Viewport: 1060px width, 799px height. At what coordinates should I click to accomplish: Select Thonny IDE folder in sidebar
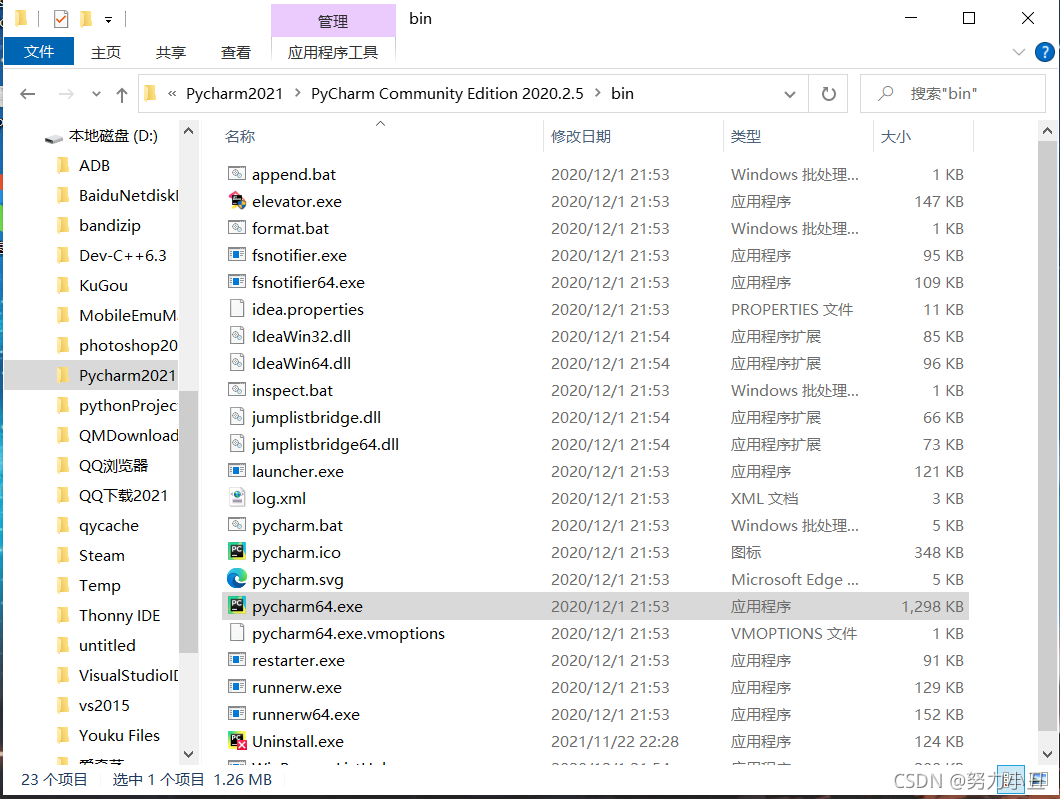(120, 615)
